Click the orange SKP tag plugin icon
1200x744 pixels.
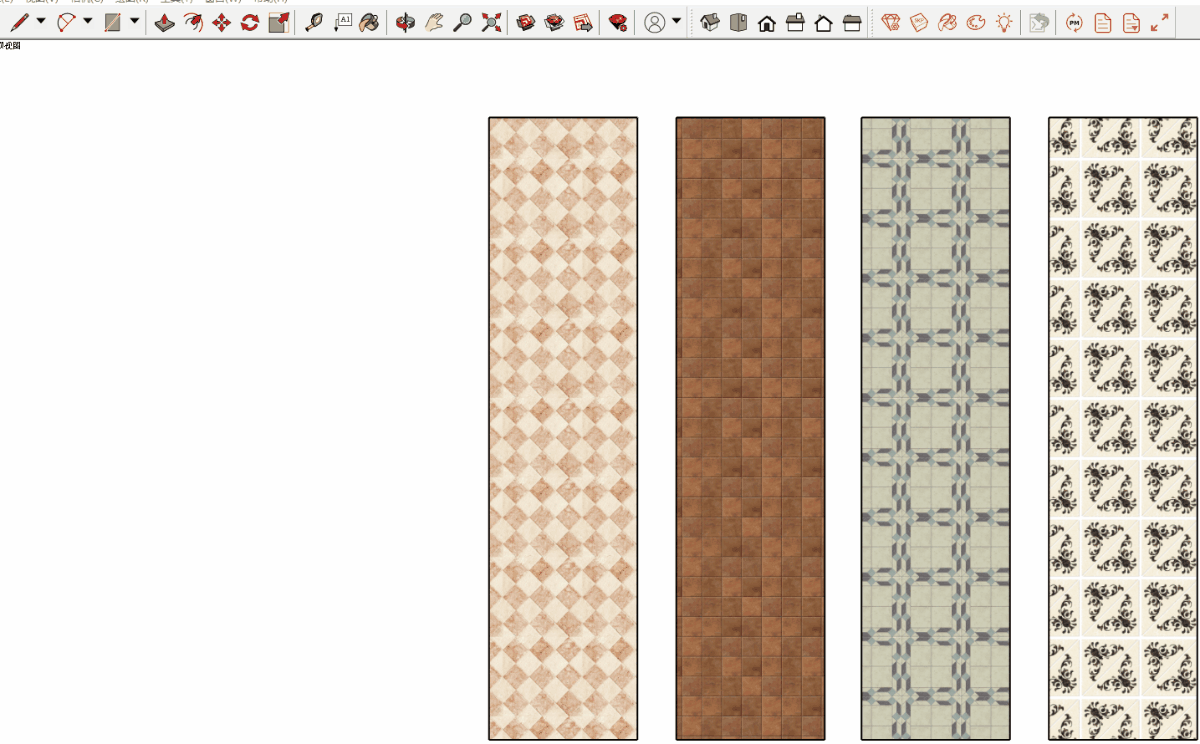(920, 22)
